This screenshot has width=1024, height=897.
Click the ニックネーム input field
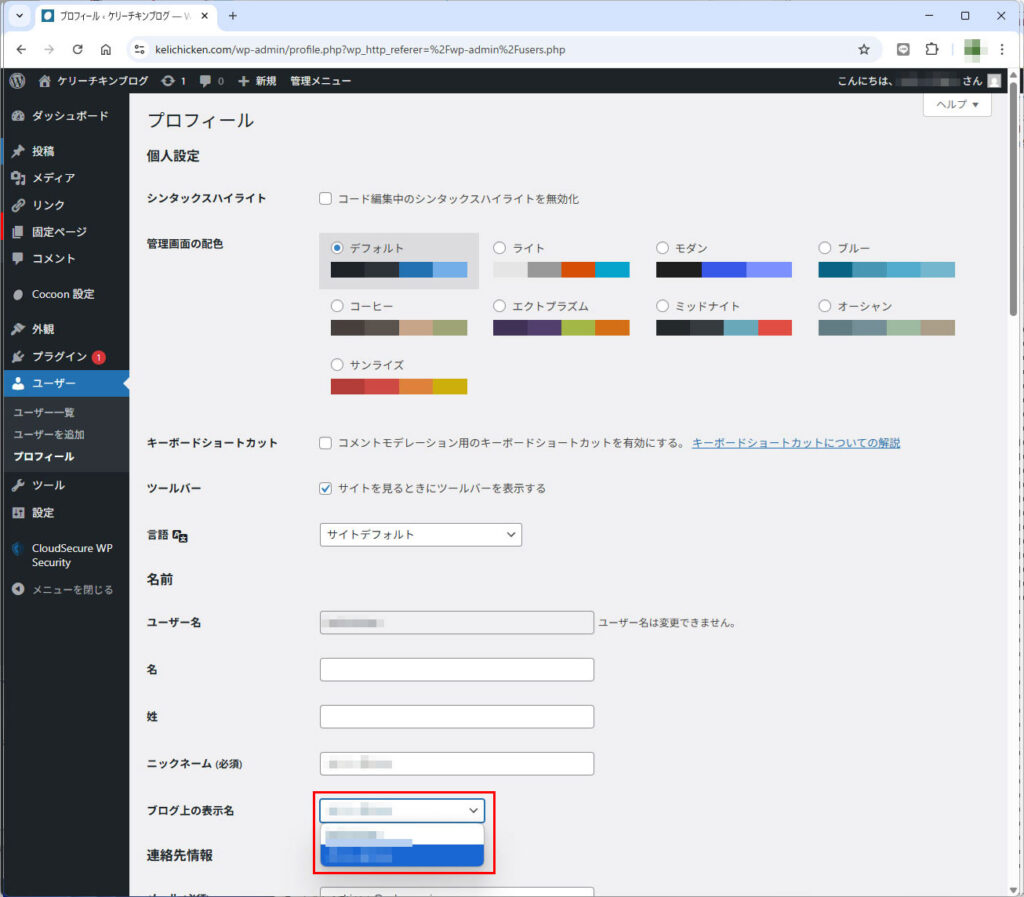coord(456,764)
